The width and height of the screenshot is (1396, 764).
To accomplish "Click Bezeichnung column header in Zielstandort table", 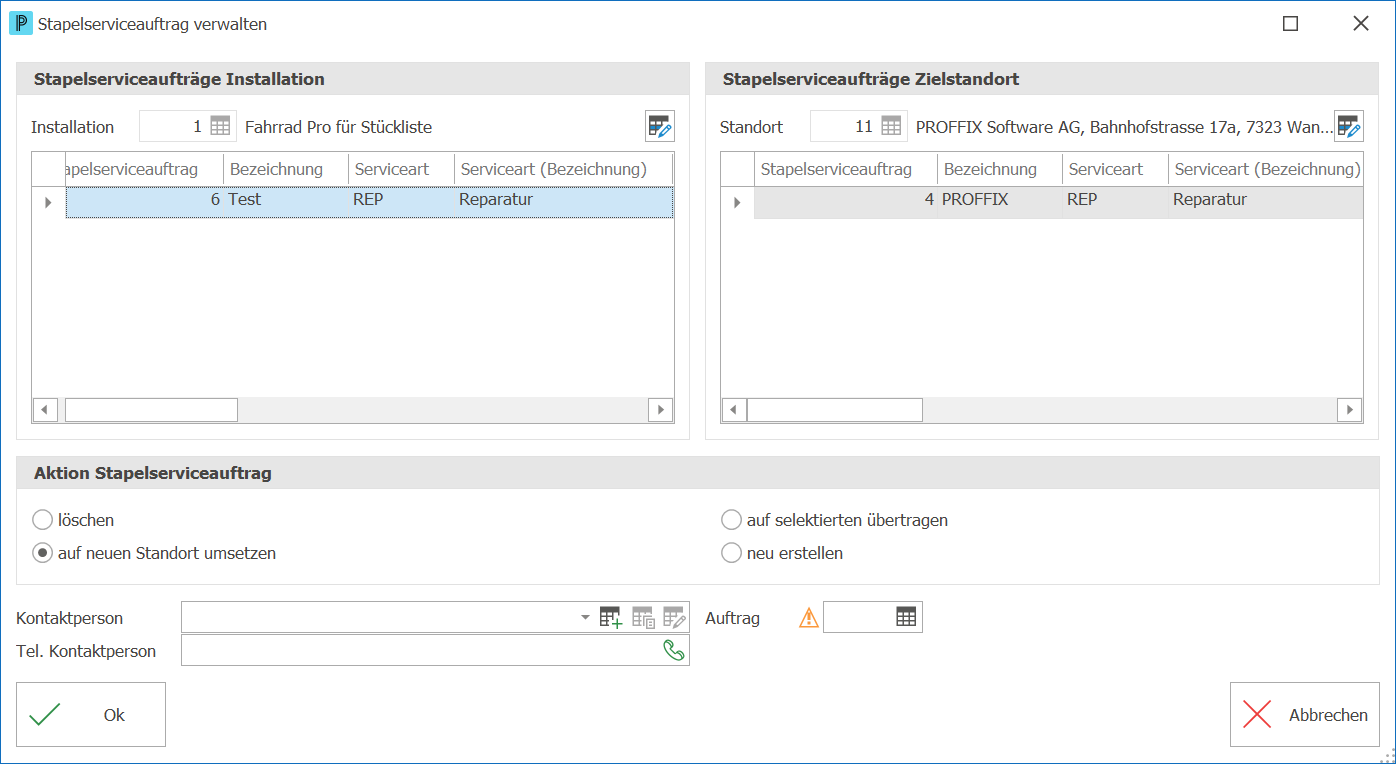I will point(1000,169).
